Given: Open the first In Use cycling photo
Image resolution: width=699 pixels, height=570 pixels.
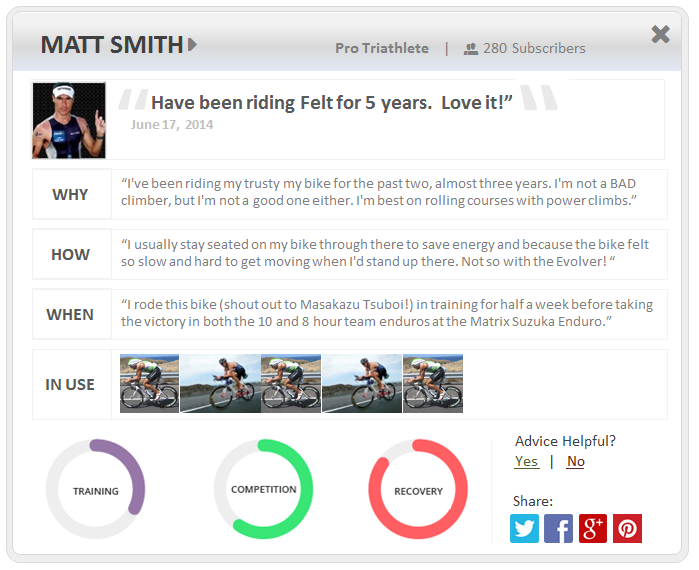Looking at the screenshot, I should point(149,383).
